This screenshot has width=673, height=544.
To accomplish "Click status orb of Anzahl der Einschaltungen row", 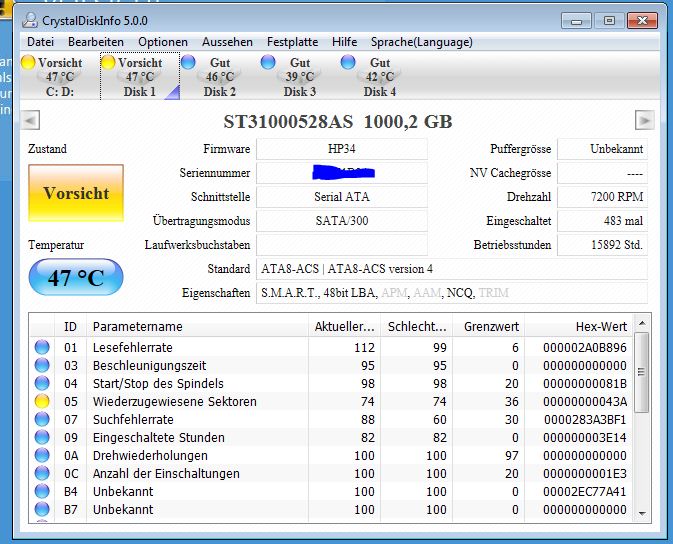I will pyautogui.click(x=42, y=473).
